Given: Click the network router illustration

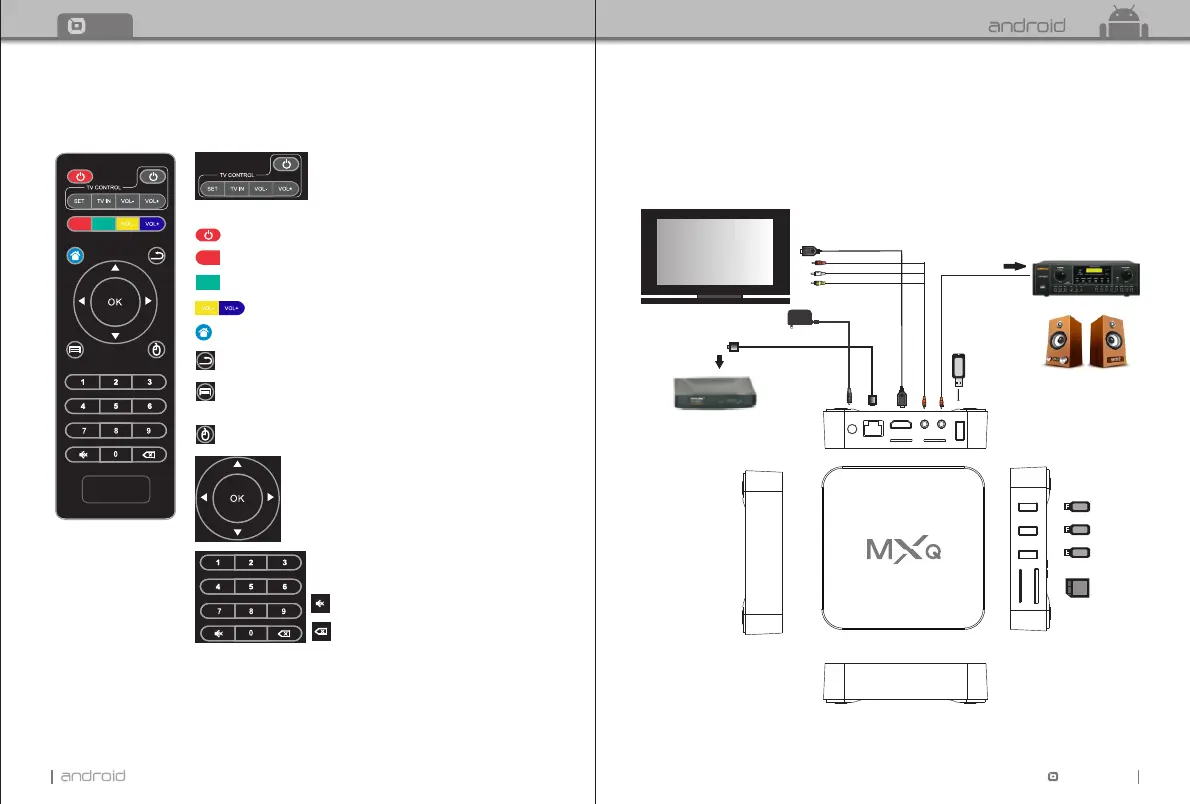Looking at the screenshot, I should (x=715, y=393).
